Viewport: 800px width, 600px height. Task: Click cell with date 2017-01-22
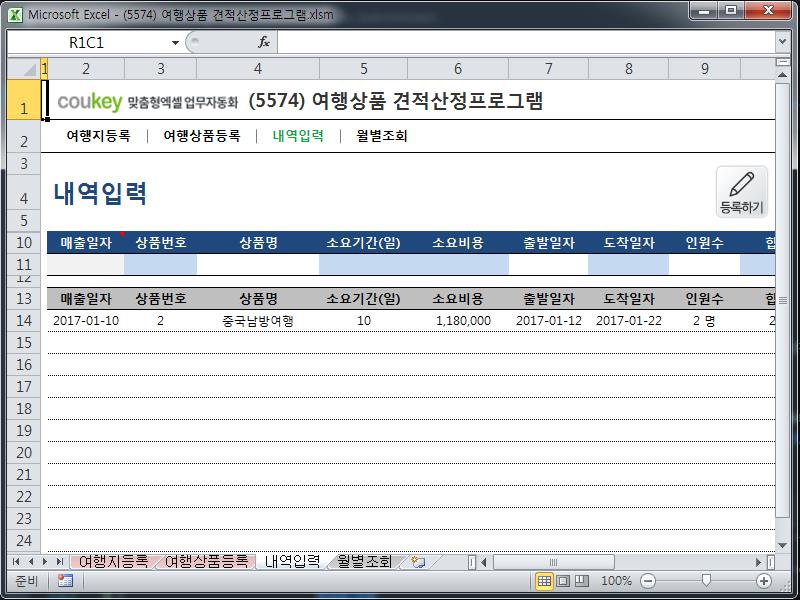pos(629,321)
